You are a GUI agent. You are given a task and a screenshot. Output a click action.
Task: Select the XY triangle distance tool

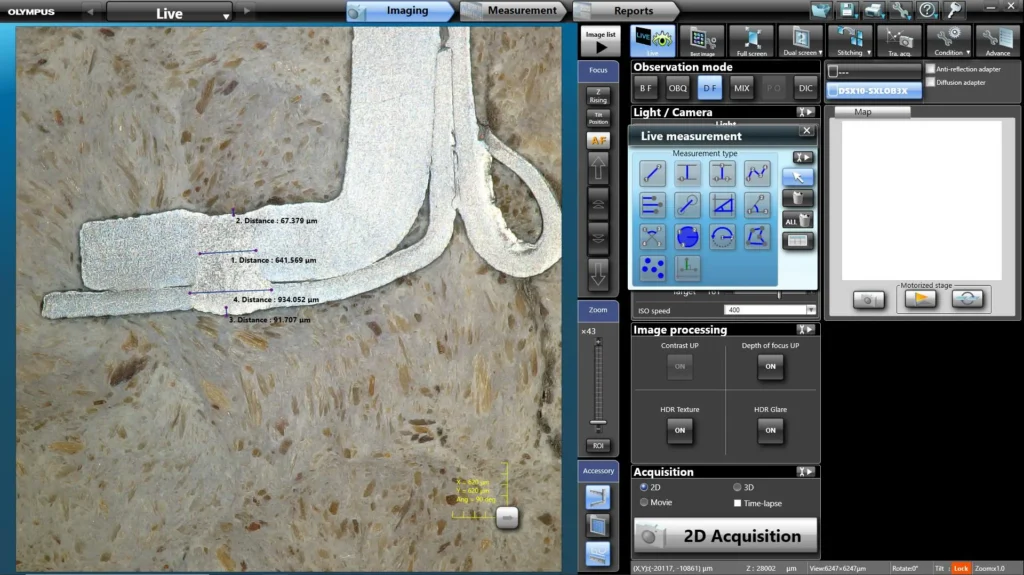pyautogui.click(x=722, y=205)
